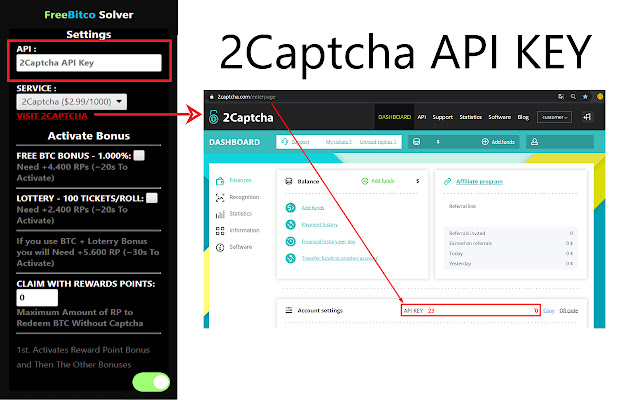Click the browser address bar lock icon
Screen dimensions: 640x400
[x=211, y=97]
